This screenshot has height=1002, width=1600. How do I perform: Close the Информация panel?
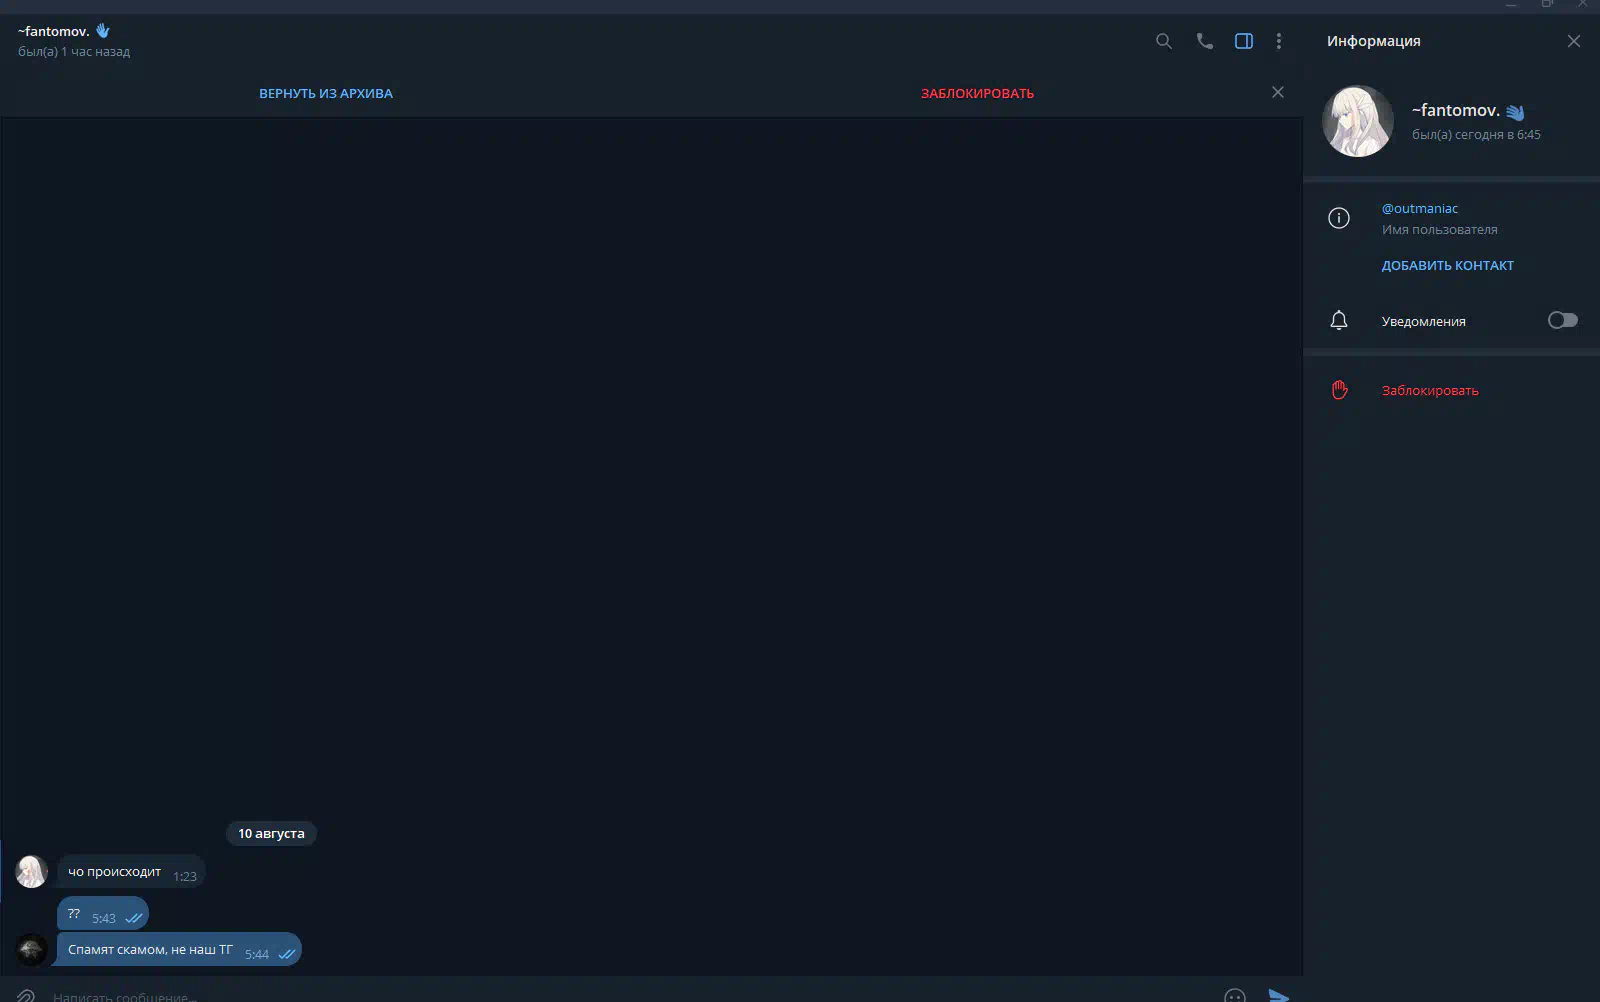1573,41
